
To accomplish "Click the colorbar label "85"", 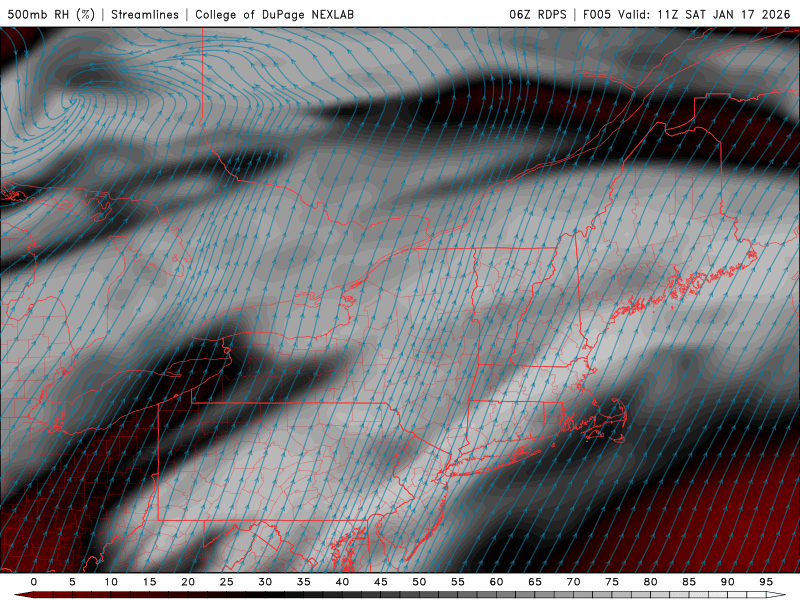I will pos(689,582).
